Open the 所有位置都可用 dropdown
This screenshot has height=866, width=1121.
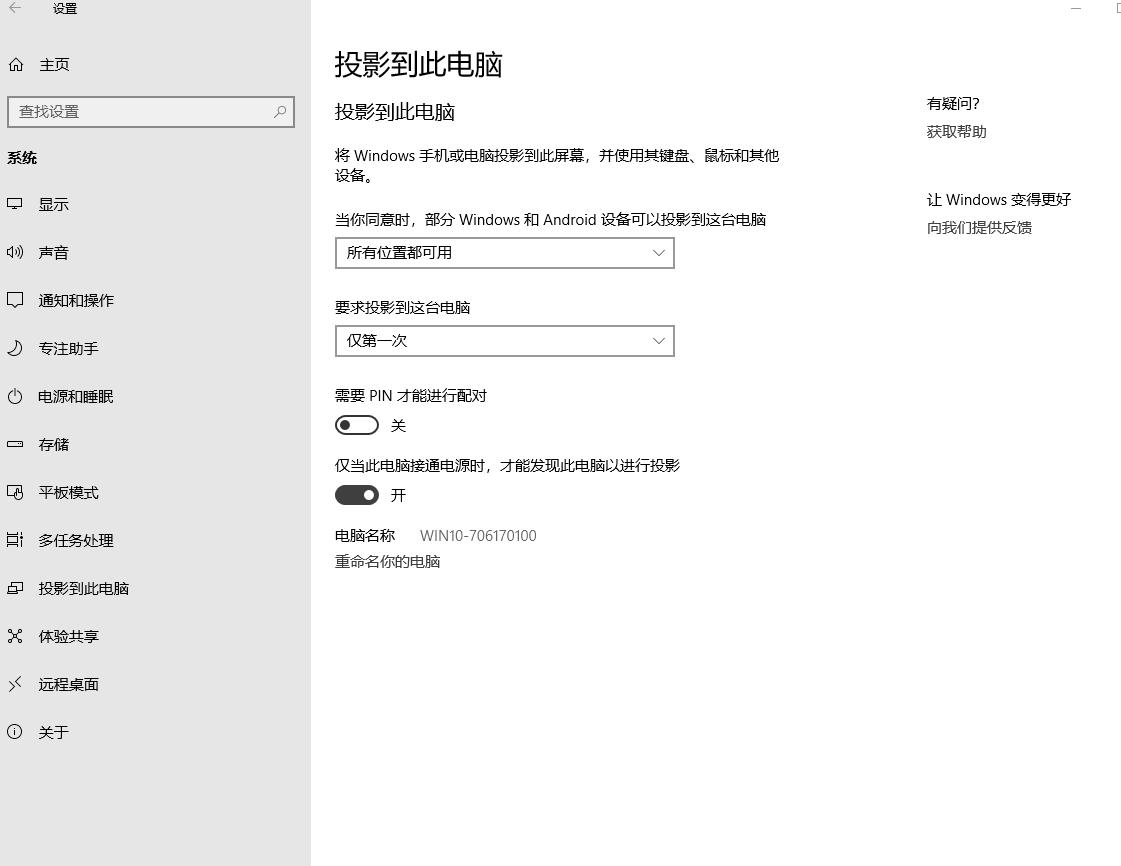(504, 253)
